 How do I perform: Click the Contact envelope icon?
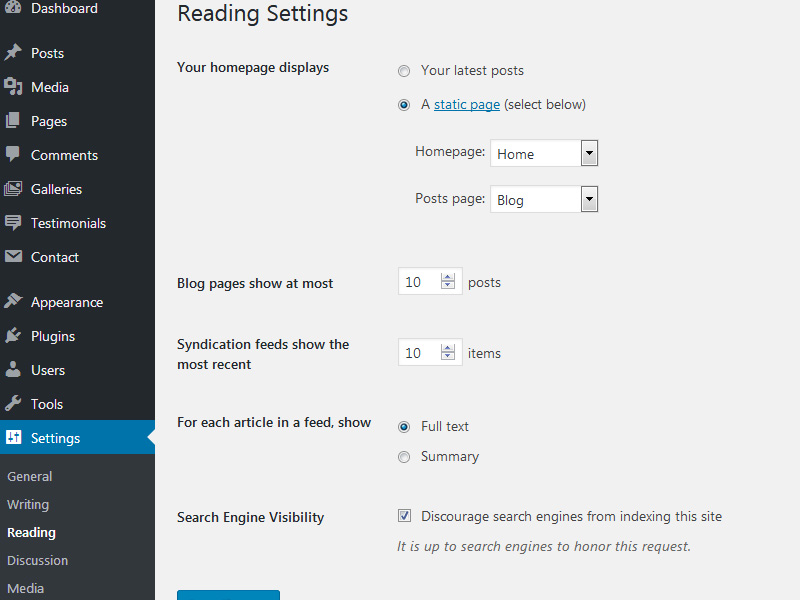pos(13,257)
